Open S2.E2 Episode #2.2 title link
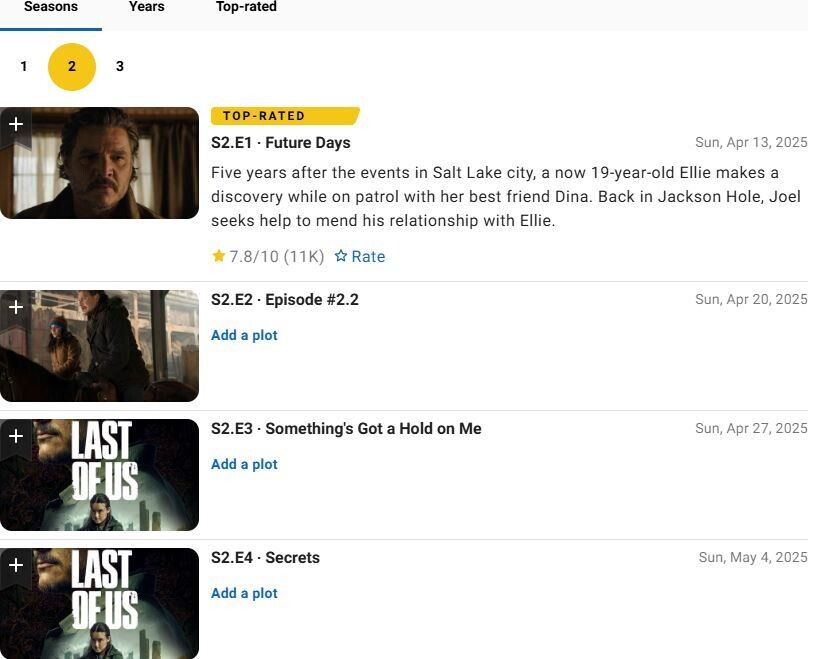 click(x=285, y=300)
